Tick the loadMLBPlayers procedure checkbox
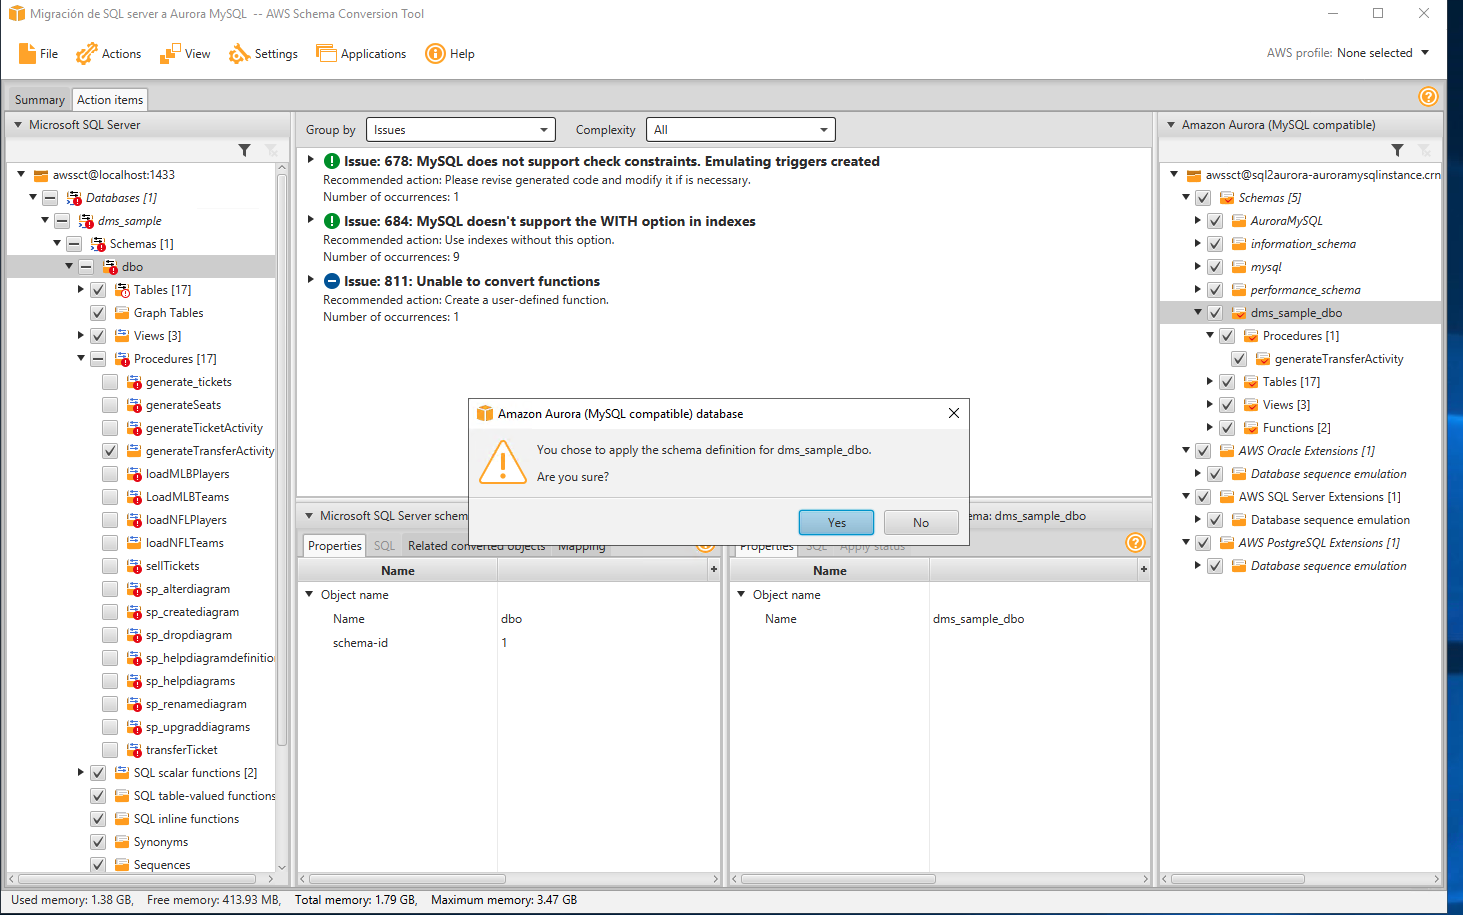The height and width of the screenshot is (915, 1463). pyautogui.click(x=110, y=474)
